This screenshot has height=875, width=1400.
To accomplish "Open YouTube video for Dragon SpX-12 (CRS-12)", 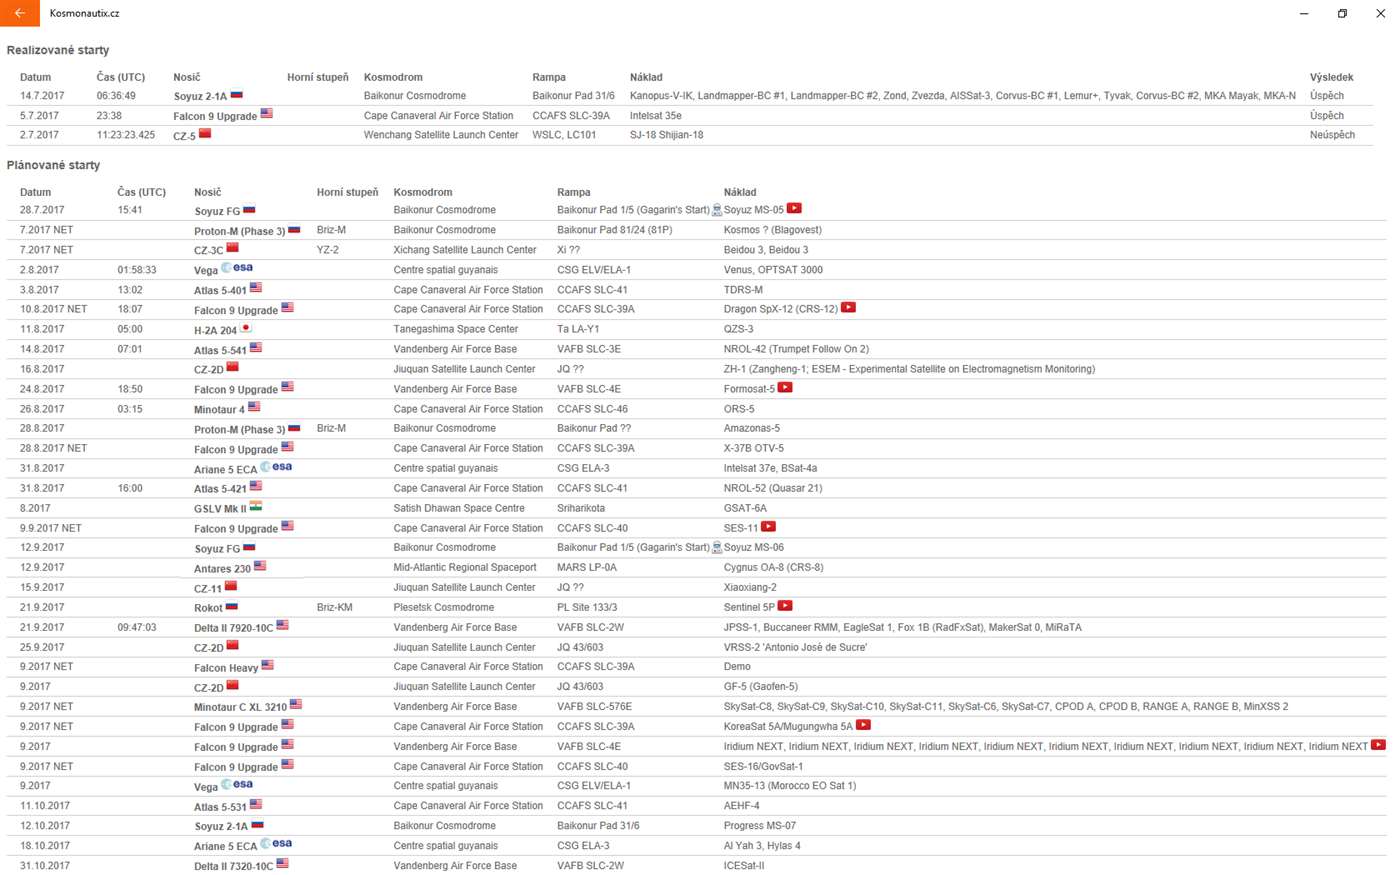I will [848, 308].
